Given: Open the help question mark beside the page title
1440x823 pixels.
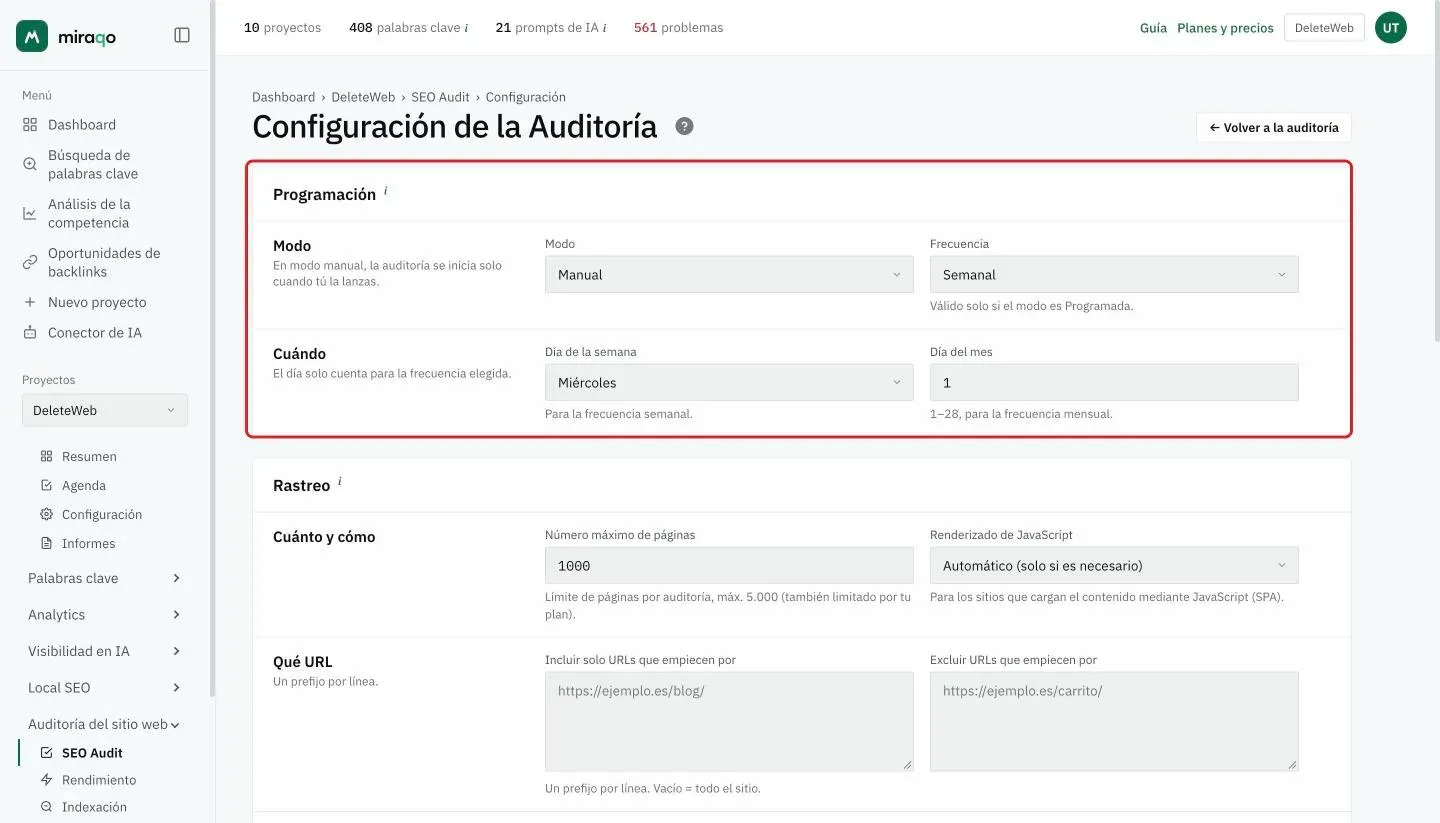Looking at the screenshot, I should (x=684, y=126).
